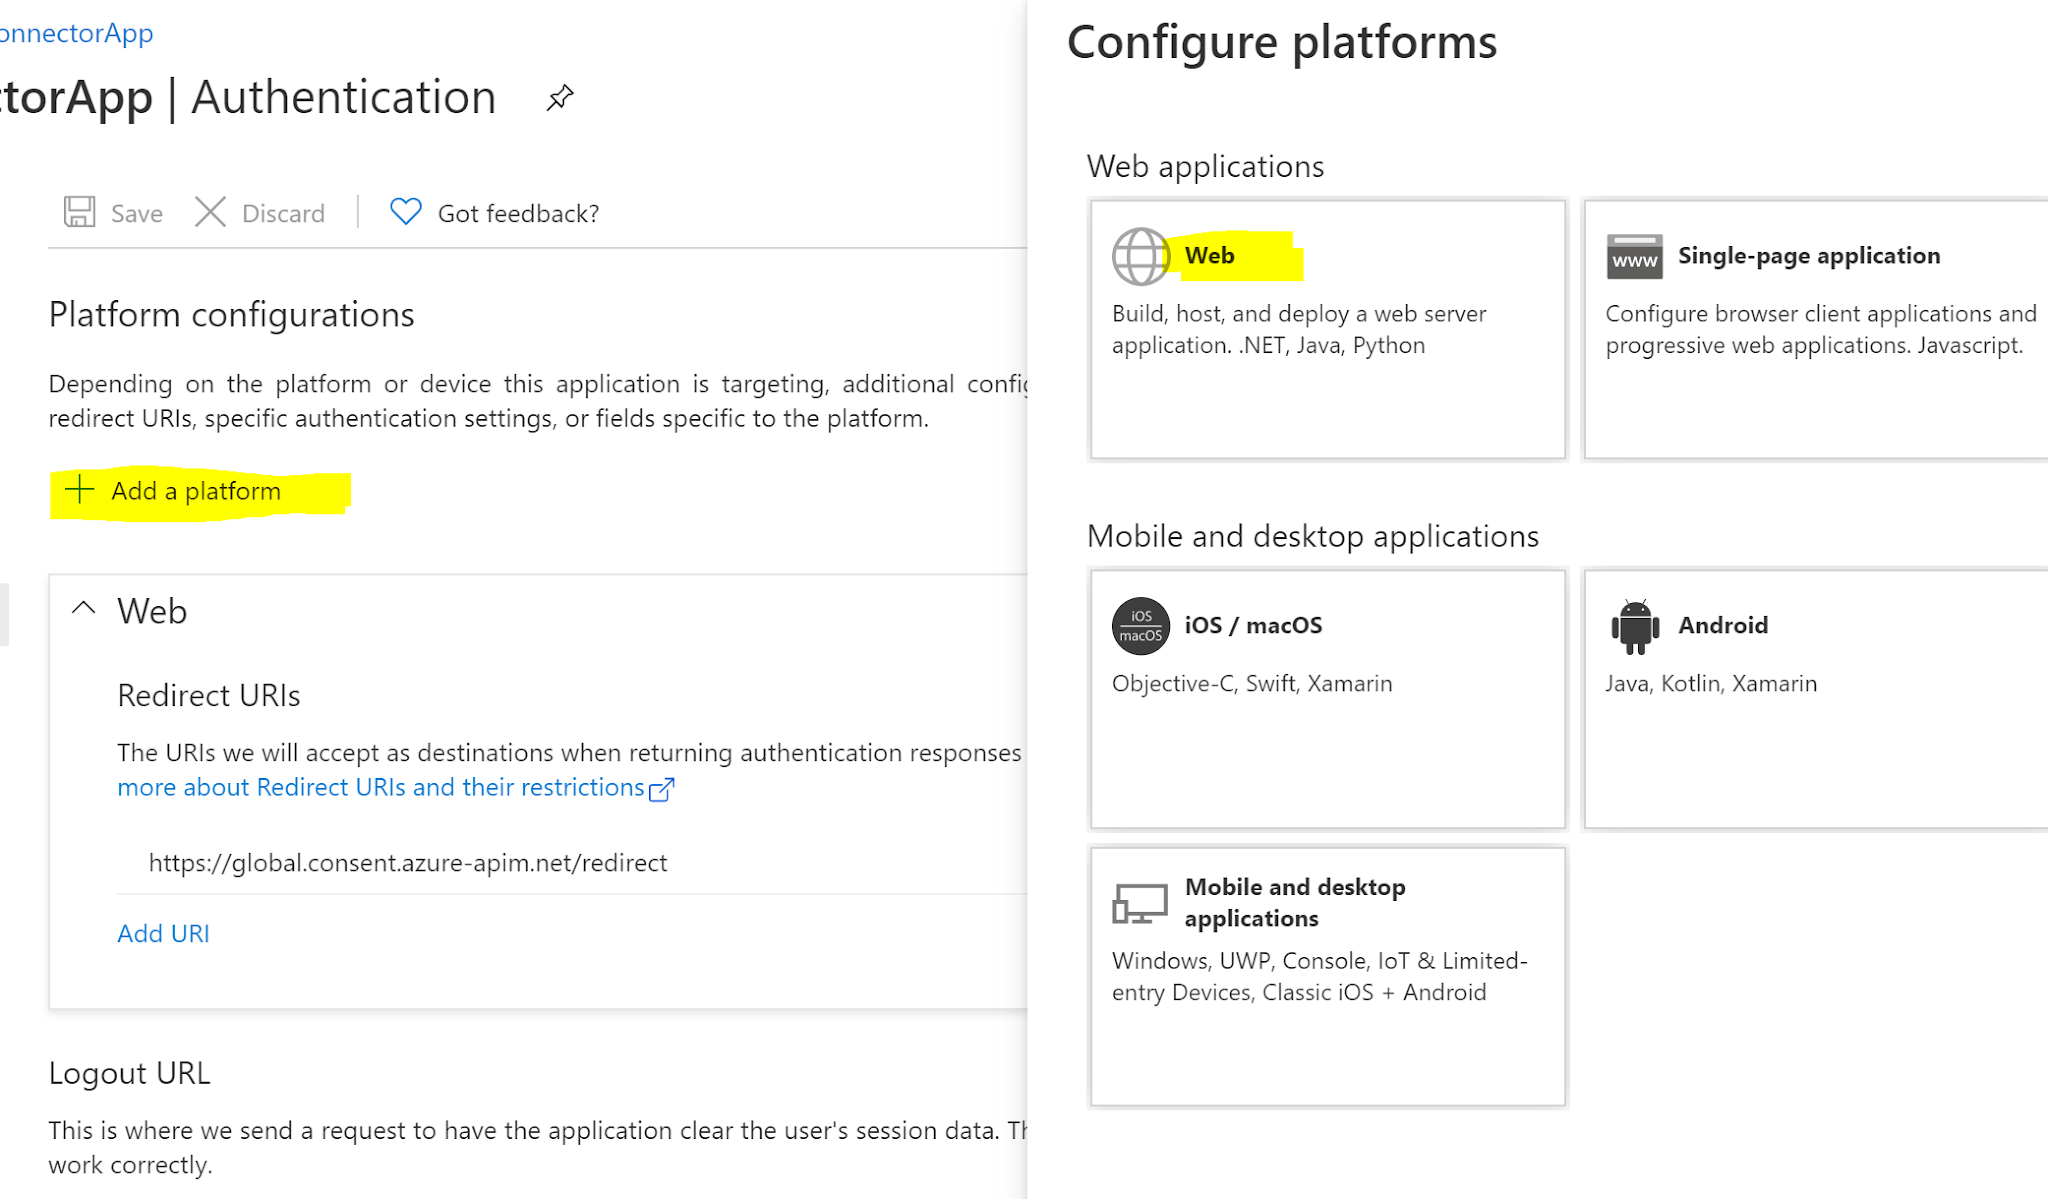Navigate back via the ConnectorApp breadcrumb
The image size is (2048, 1199).
coord(76,33)
